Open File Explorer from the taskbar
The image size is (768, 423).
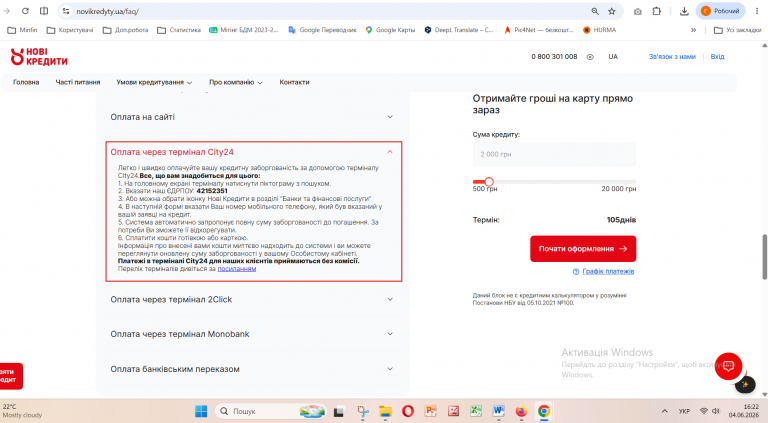[385, 412]
